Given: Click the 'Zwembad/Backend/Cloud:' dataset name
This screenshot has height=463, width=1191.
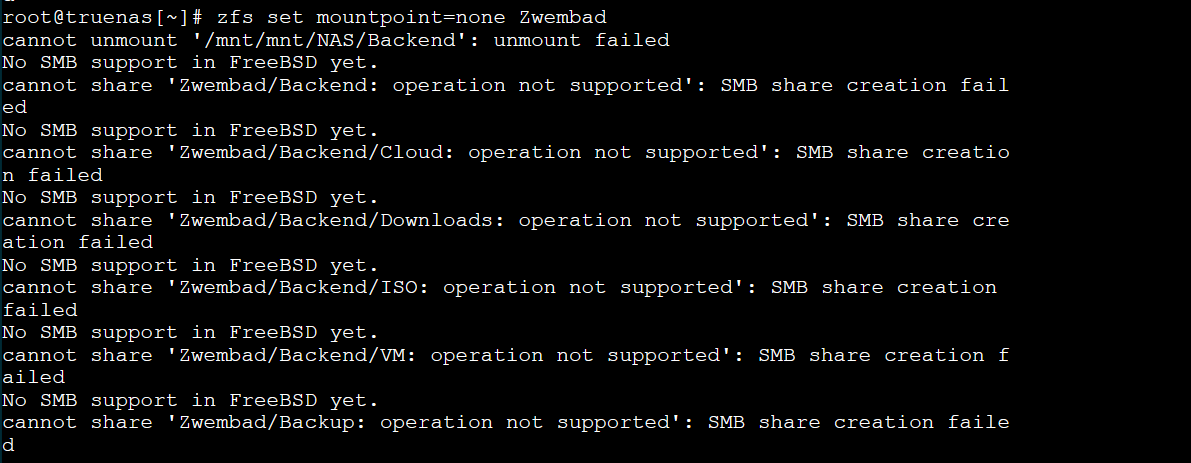Looking at the screenshot, I should point(317,153).
